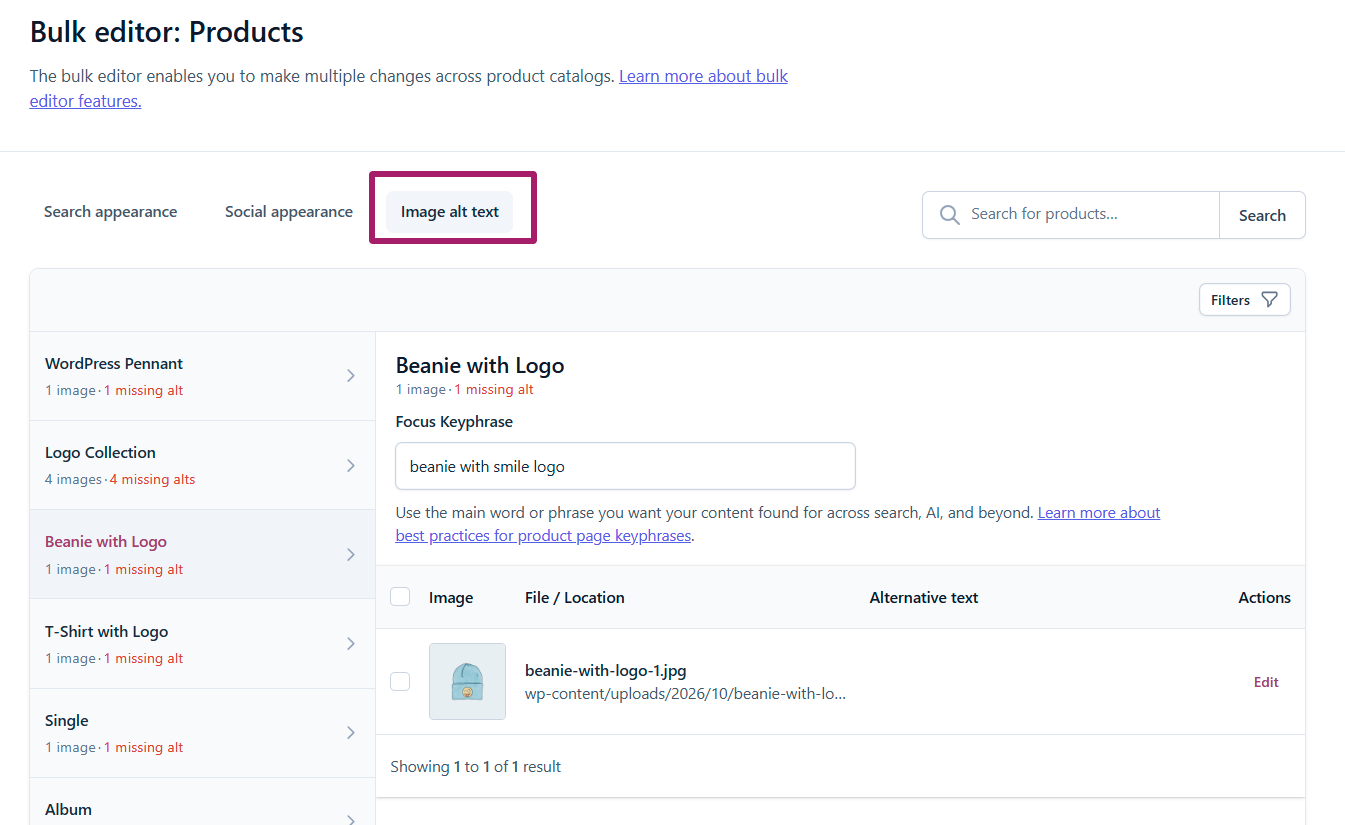Expand Single product chevron
The width and height of the screenshot is (1345, 825).
tap(350, 732)
